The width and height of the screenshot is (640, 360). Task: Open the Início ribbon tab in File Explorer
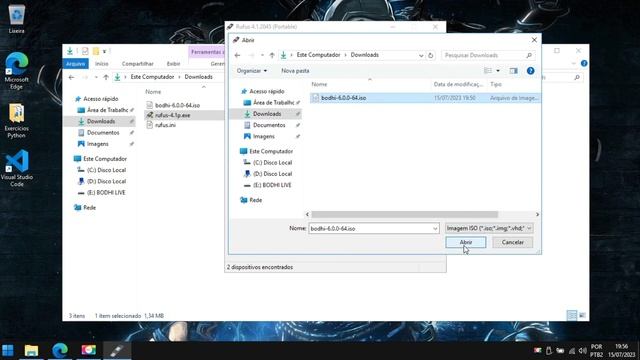tap(102, 64)
